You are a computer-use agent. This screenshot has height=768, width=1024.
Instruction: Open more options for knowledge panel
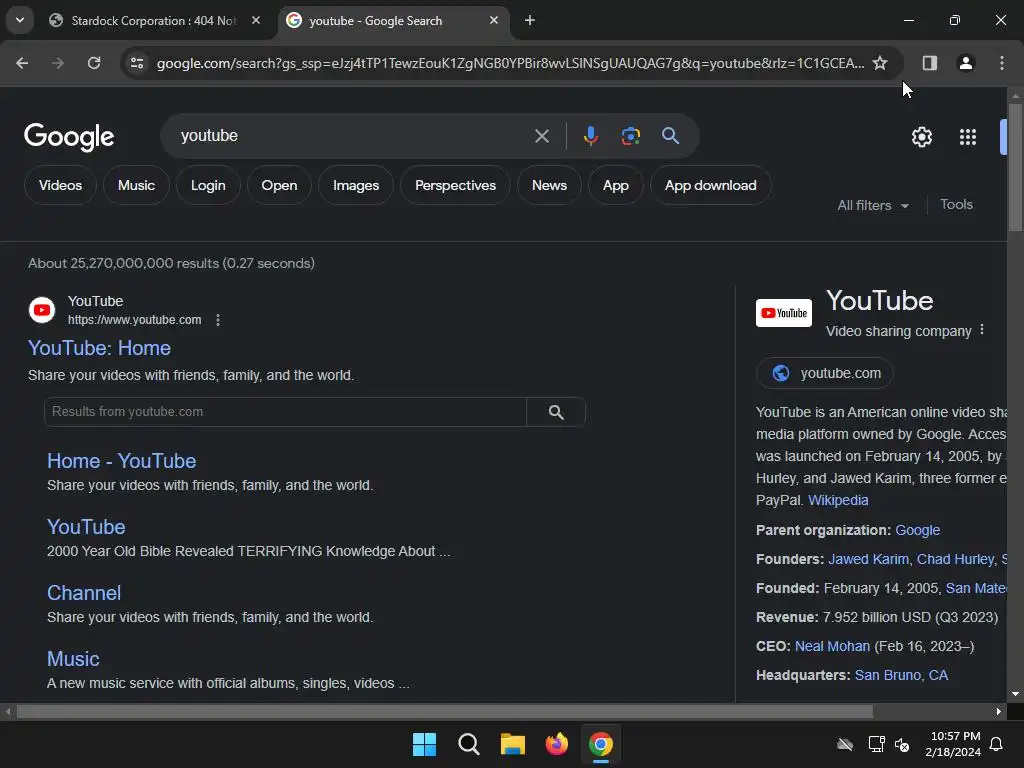click(x=982, y=330)
